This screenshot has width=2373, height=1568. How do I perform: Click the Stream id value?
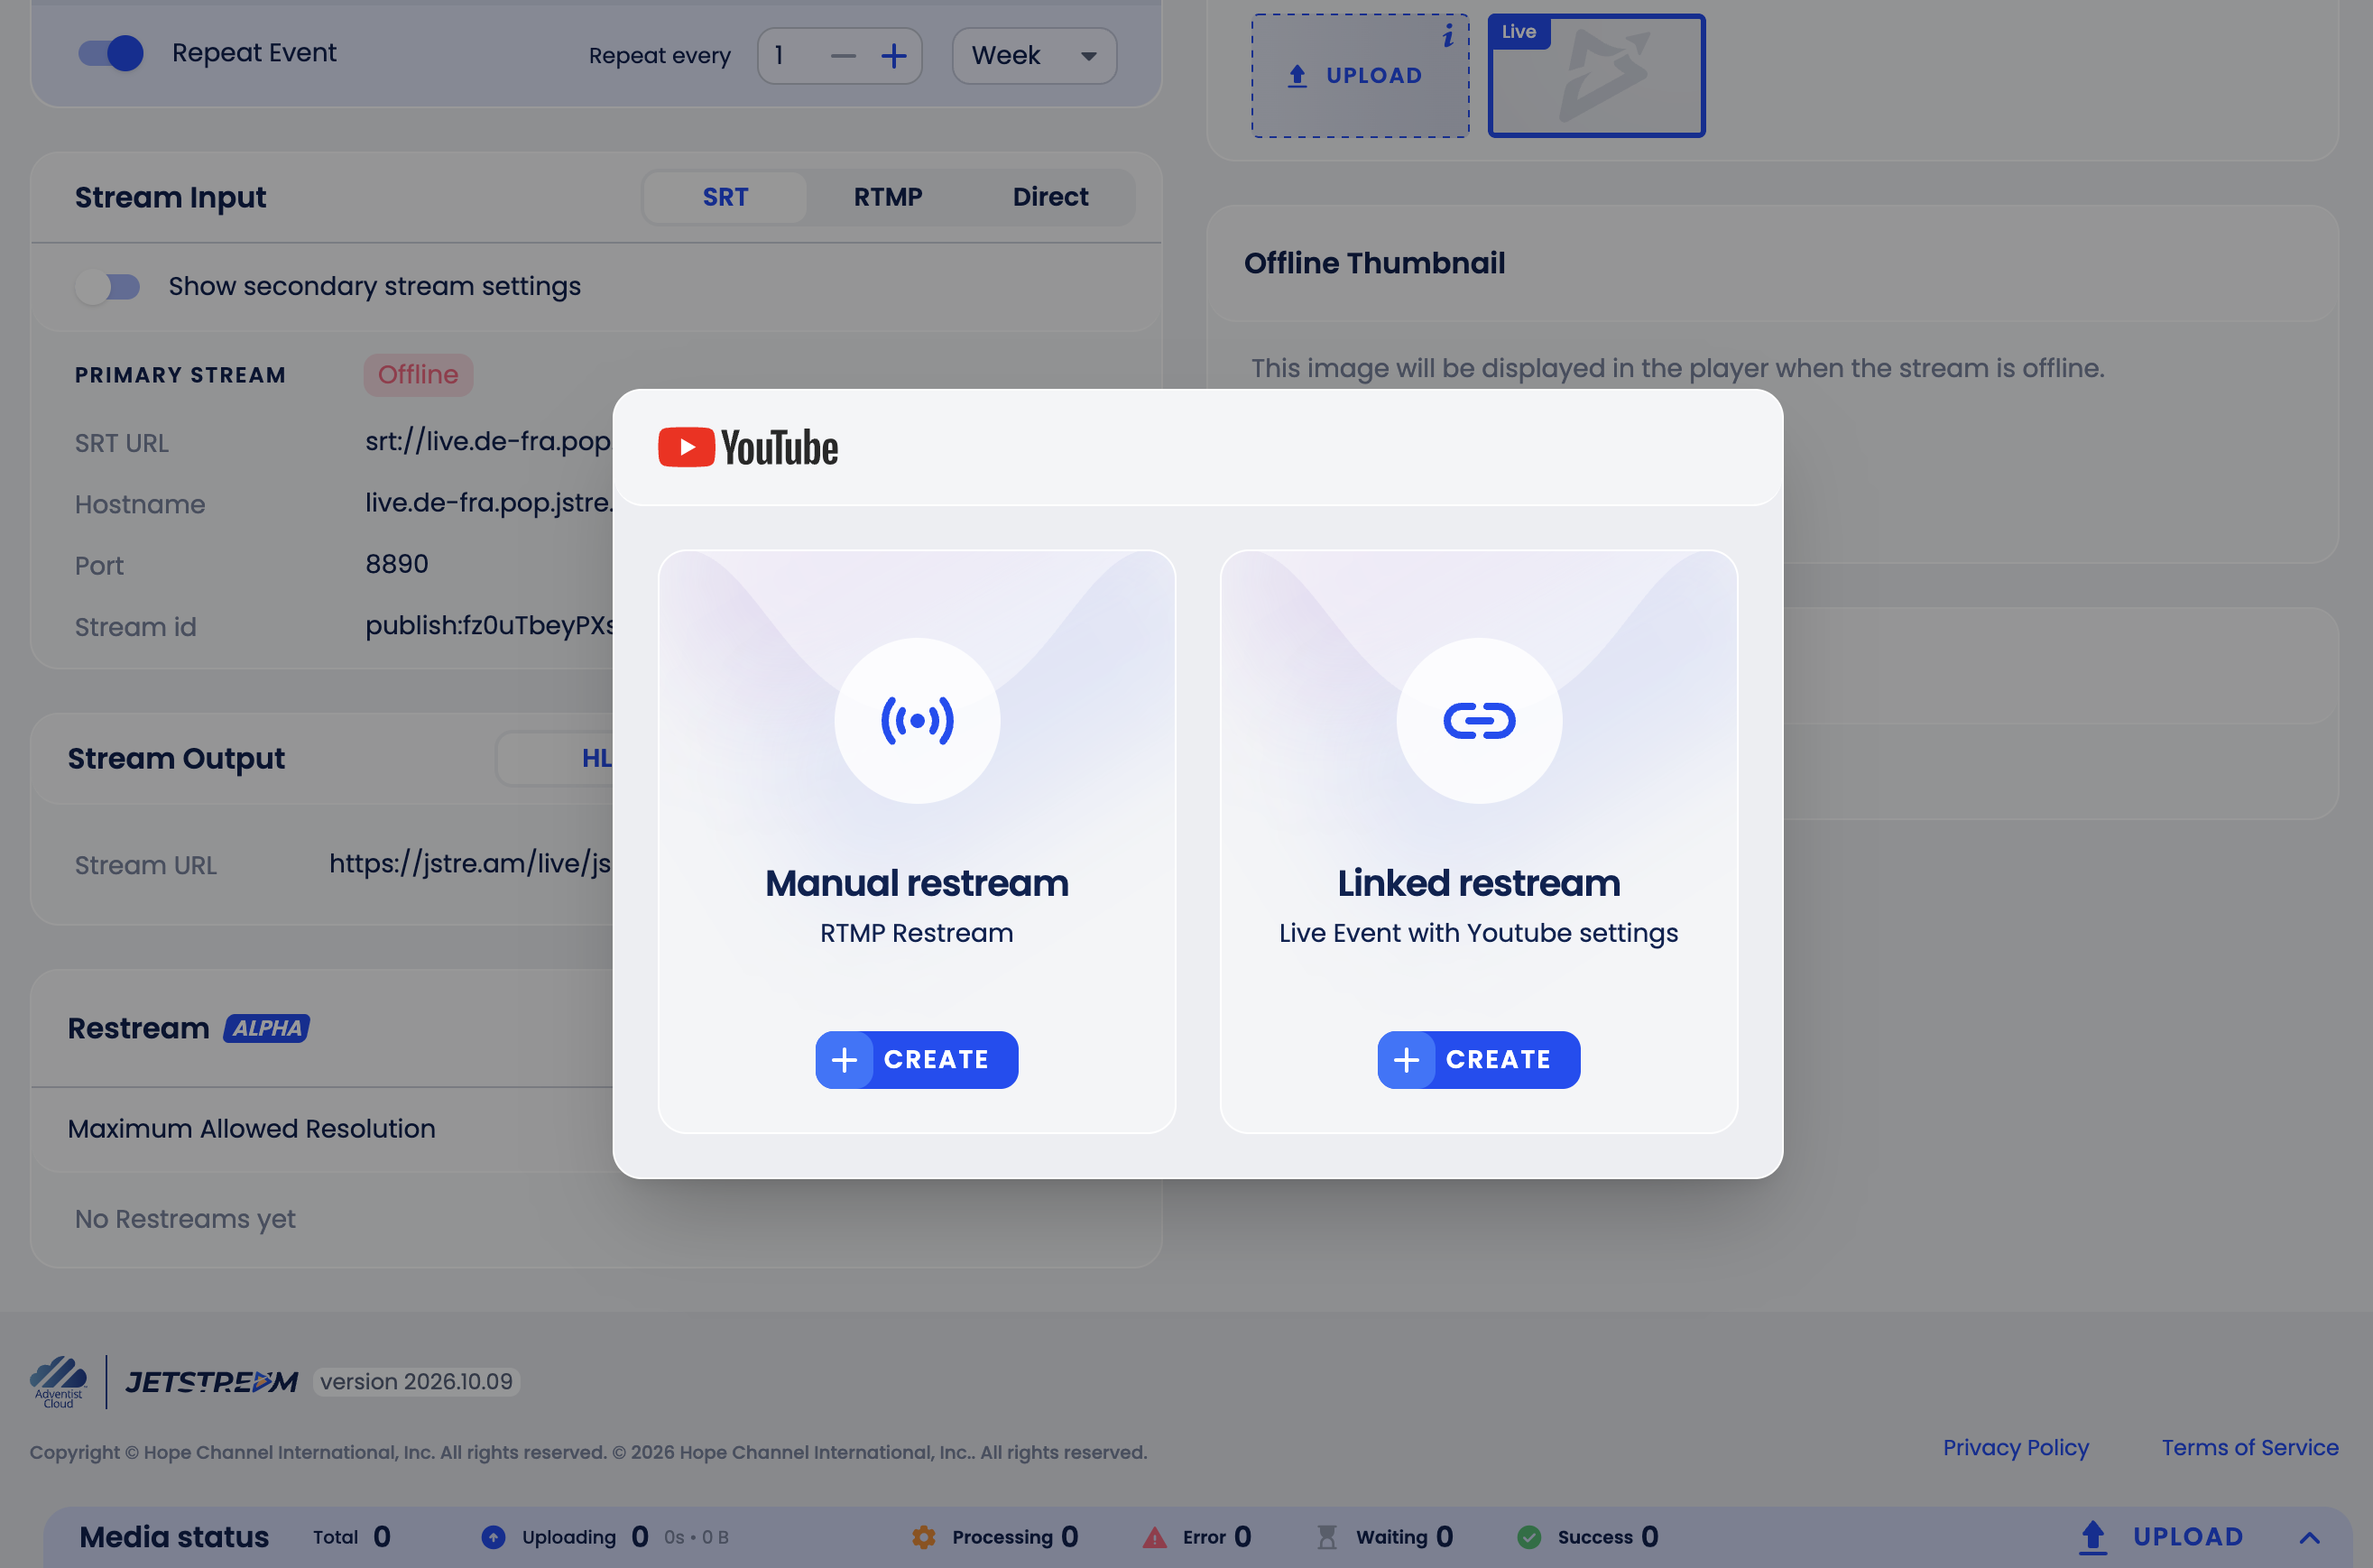click(x=488, y=625)
